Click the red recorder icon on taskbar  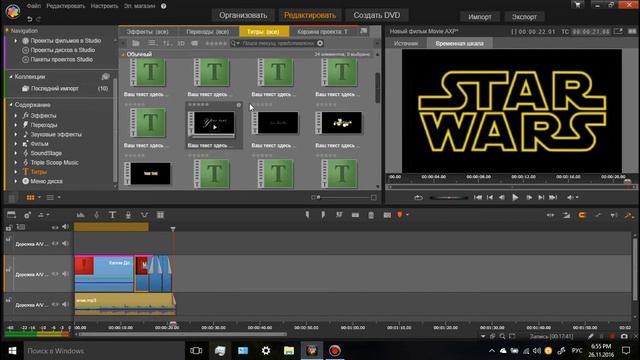pos(335,351)
